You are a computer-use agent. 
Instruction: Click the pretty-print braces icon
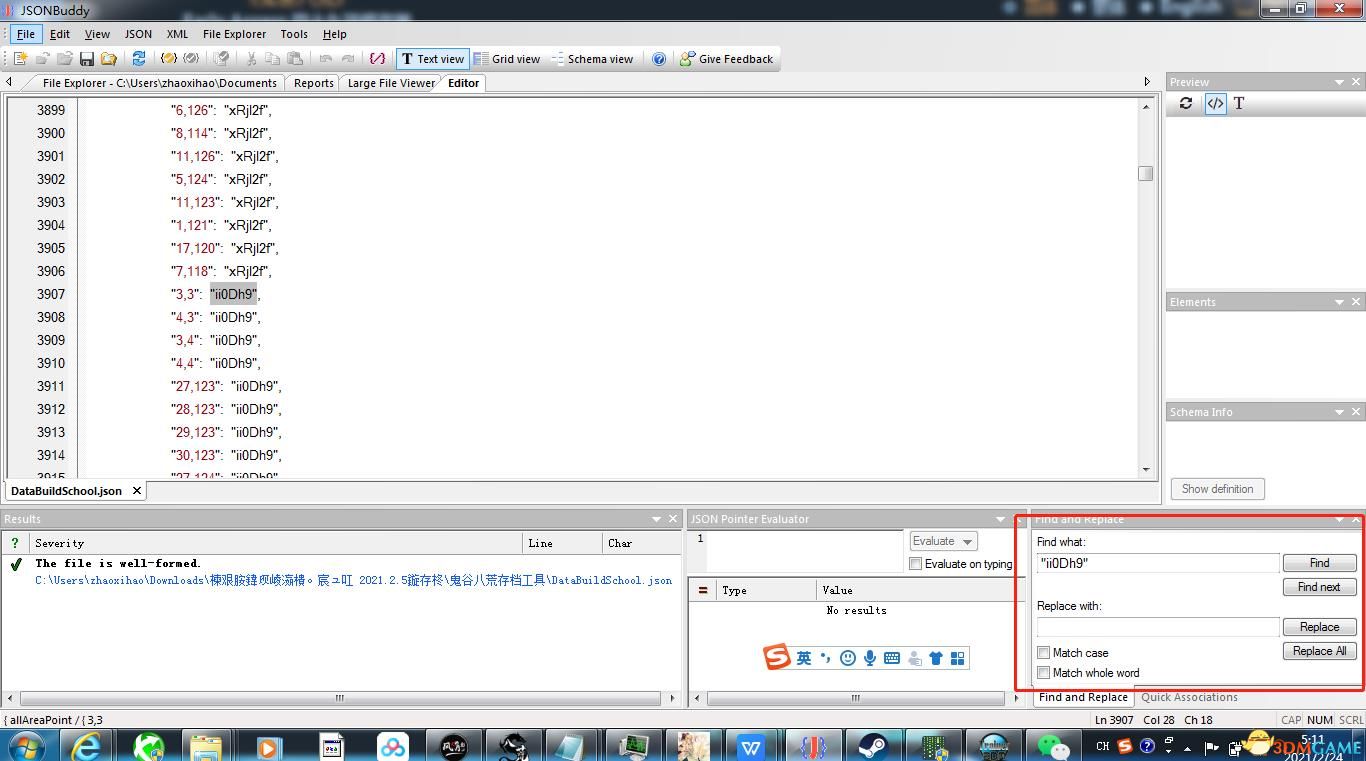pos(377,59)
